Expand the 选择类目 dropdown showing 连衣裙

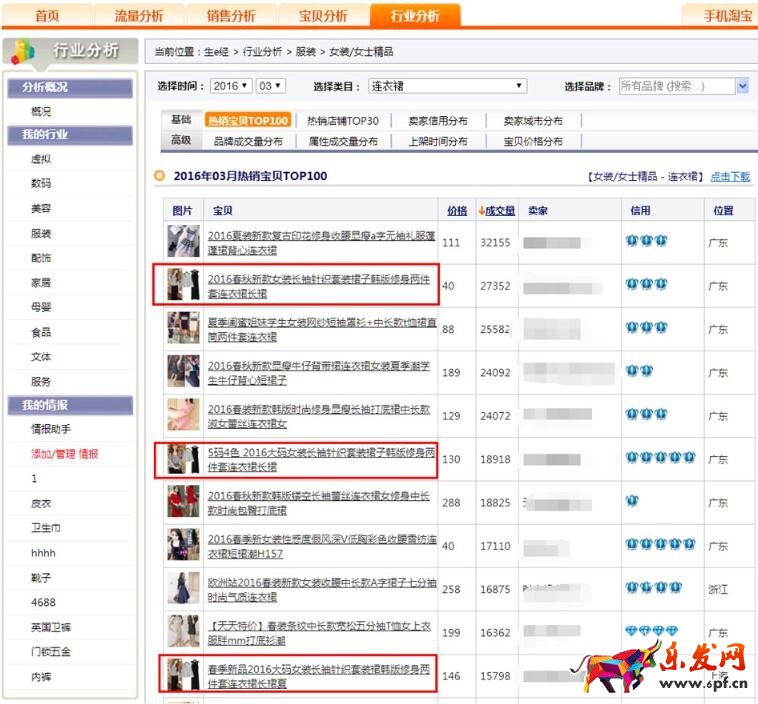pos(446,86)
